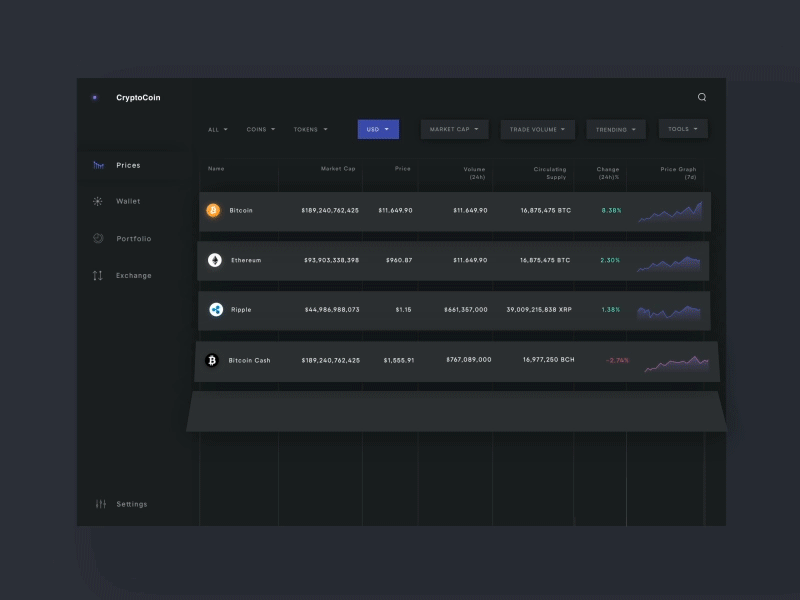Viewport: 800px width, 600px height.
Task: Open the USD currency dropdown
Action: coord(378,129)
